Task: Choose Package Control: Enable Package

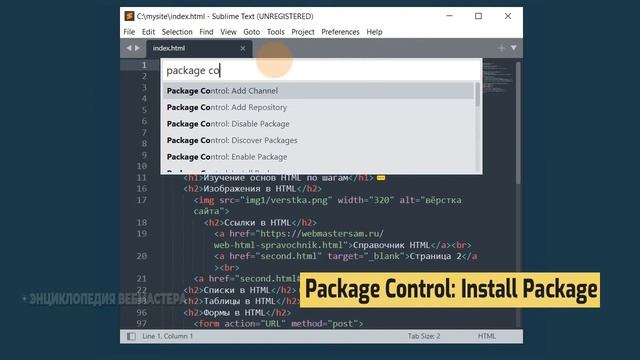Action: coord(318,157)
